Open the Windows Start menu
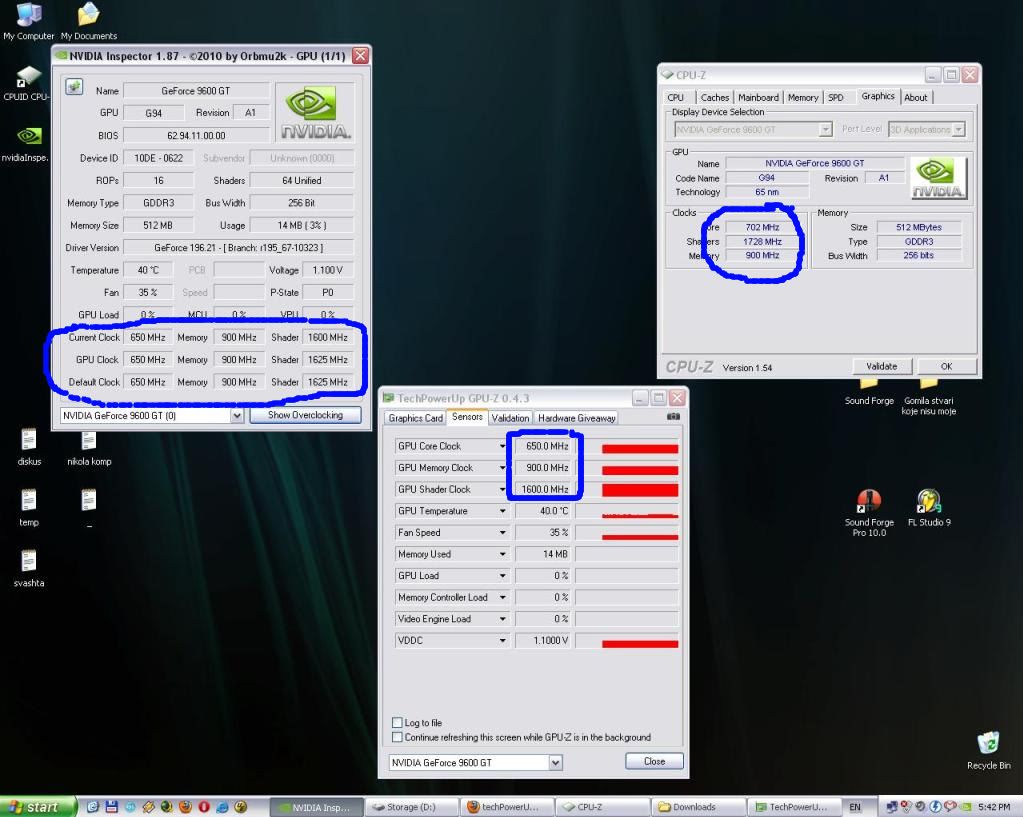 click(38, 807)
